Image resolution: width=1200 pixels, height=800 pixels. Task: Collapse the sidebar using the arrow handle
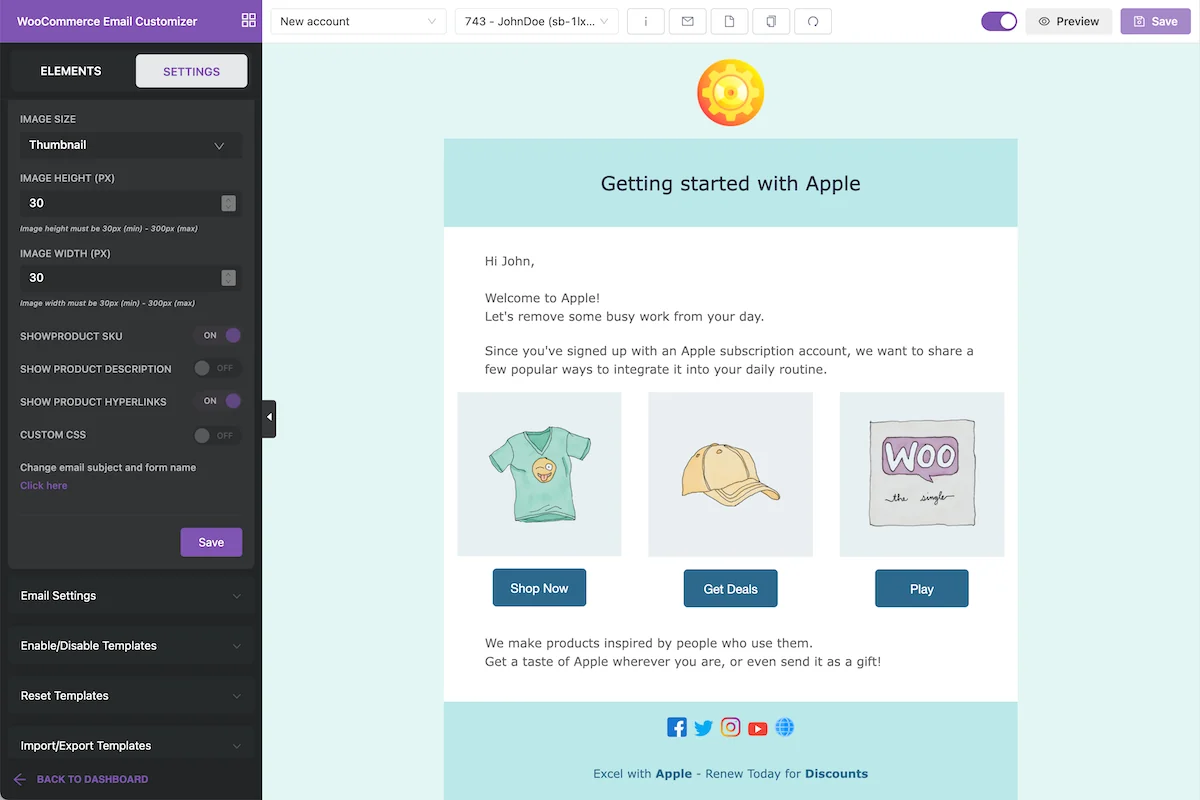click(269, 418)
